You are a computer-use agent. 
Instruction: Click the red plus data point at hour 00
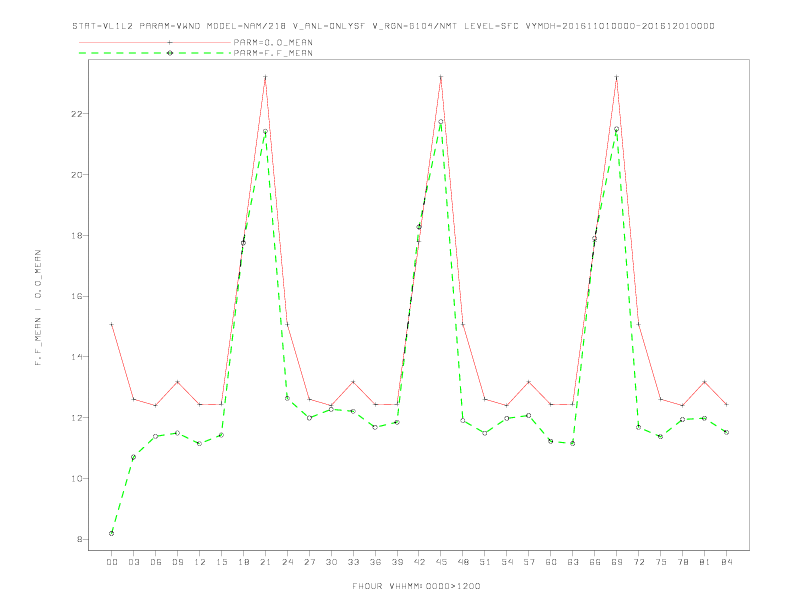[112, 324]
